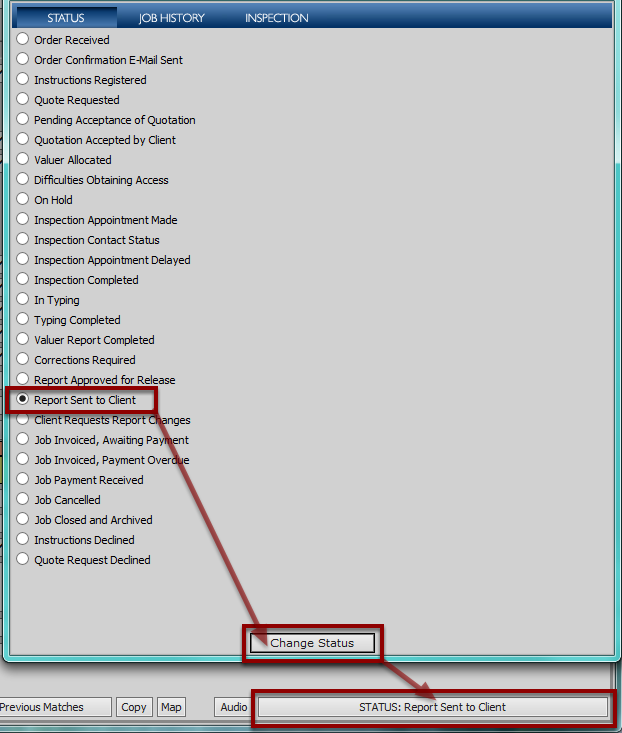Click the Change Status button

point(312,643)
